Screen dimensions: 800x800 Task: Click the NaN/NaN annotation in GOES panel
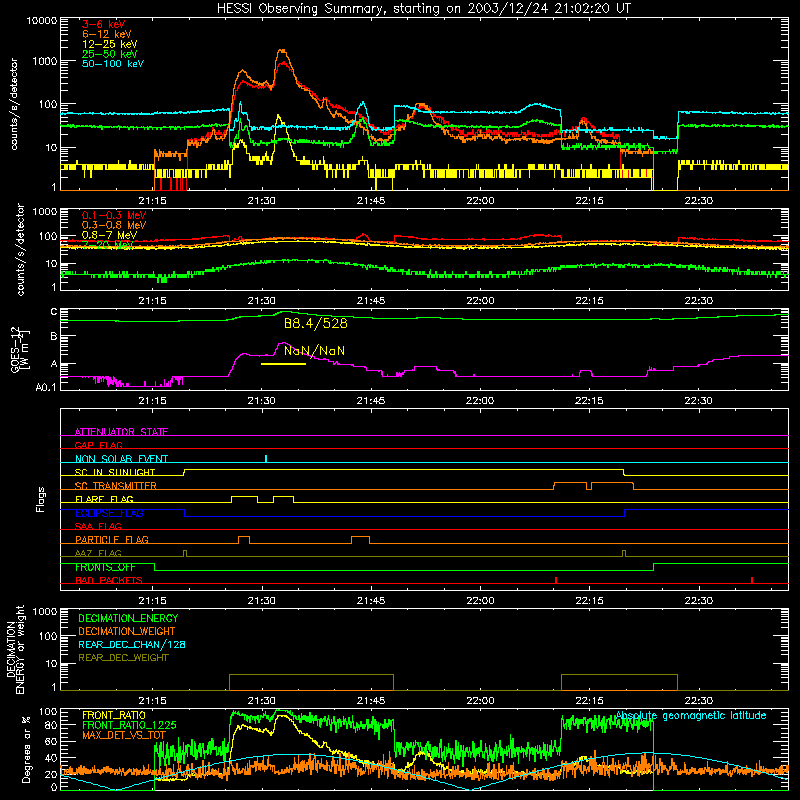coord(314,351)
